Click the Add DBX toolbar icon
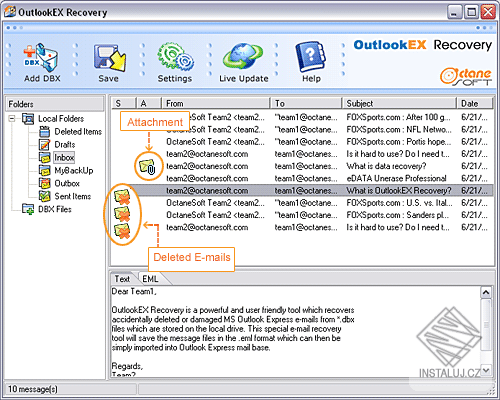This screenshot has width=500, height=400. (x=42, y=57)
